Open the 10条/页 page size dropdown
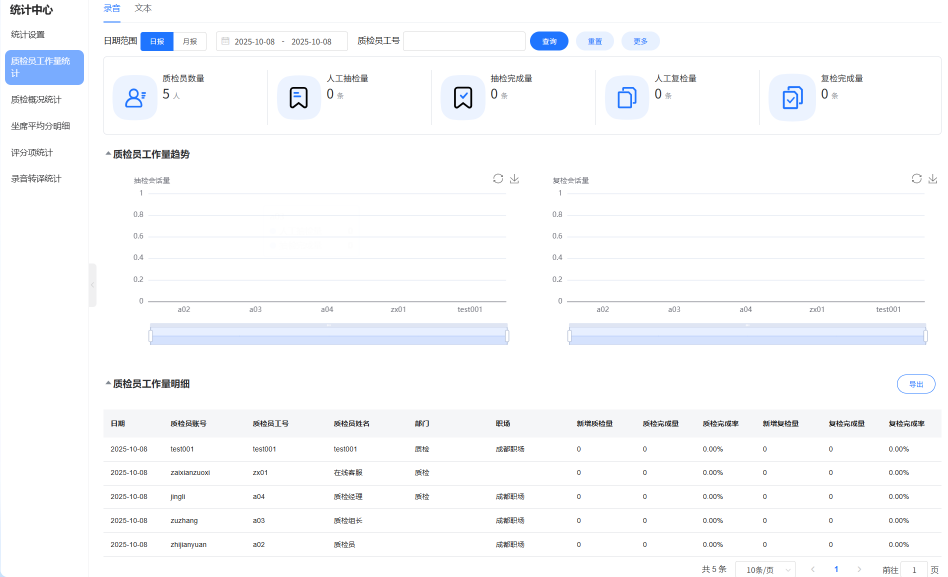This screenshot has height=577, width=948. pos(765,570)
